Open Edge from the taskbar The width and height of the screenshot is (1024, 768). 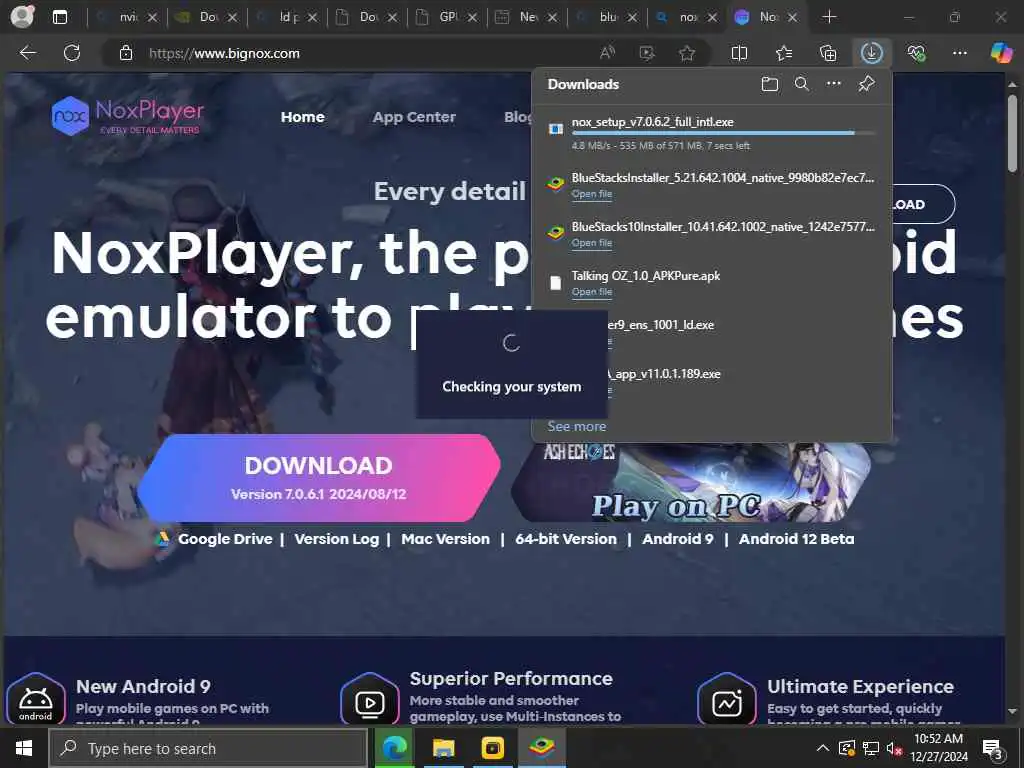(394, 748)
